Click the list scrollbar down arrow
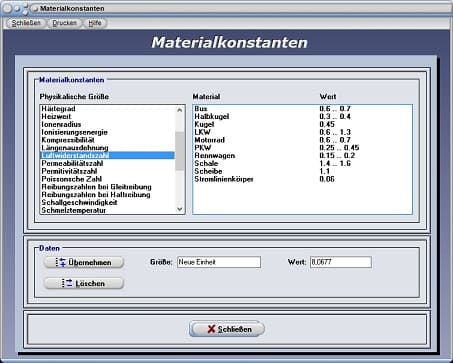 click(180, 209)
